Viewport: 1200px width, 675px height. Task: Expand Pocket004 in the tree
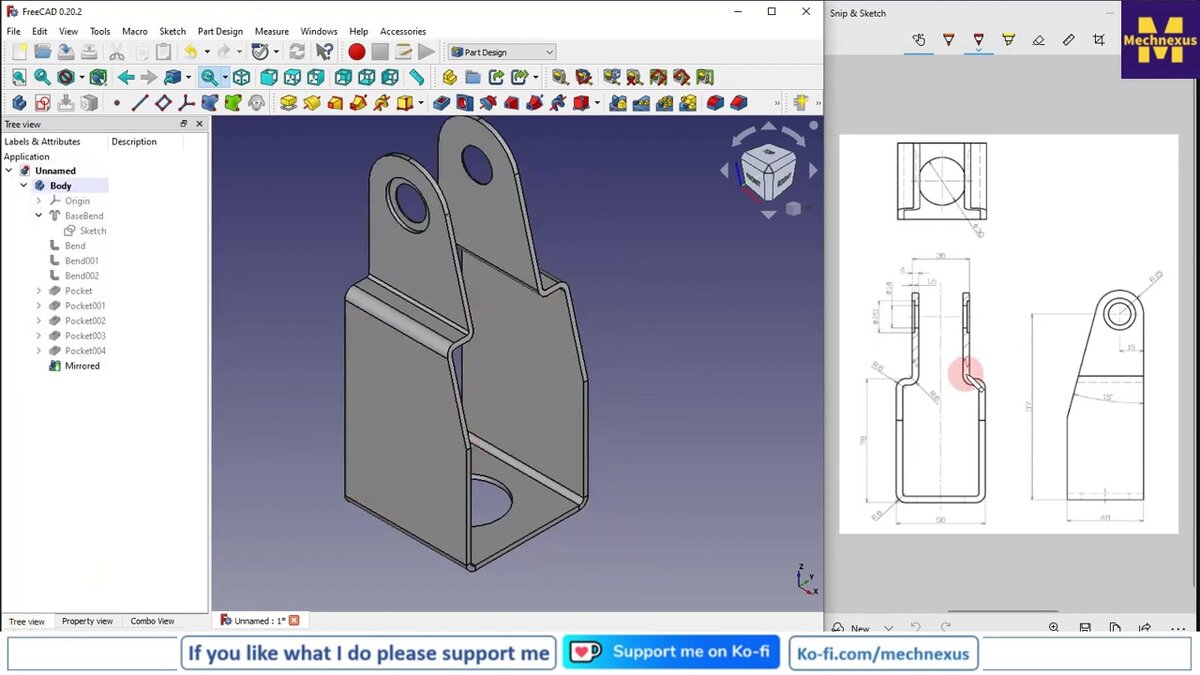39,351
